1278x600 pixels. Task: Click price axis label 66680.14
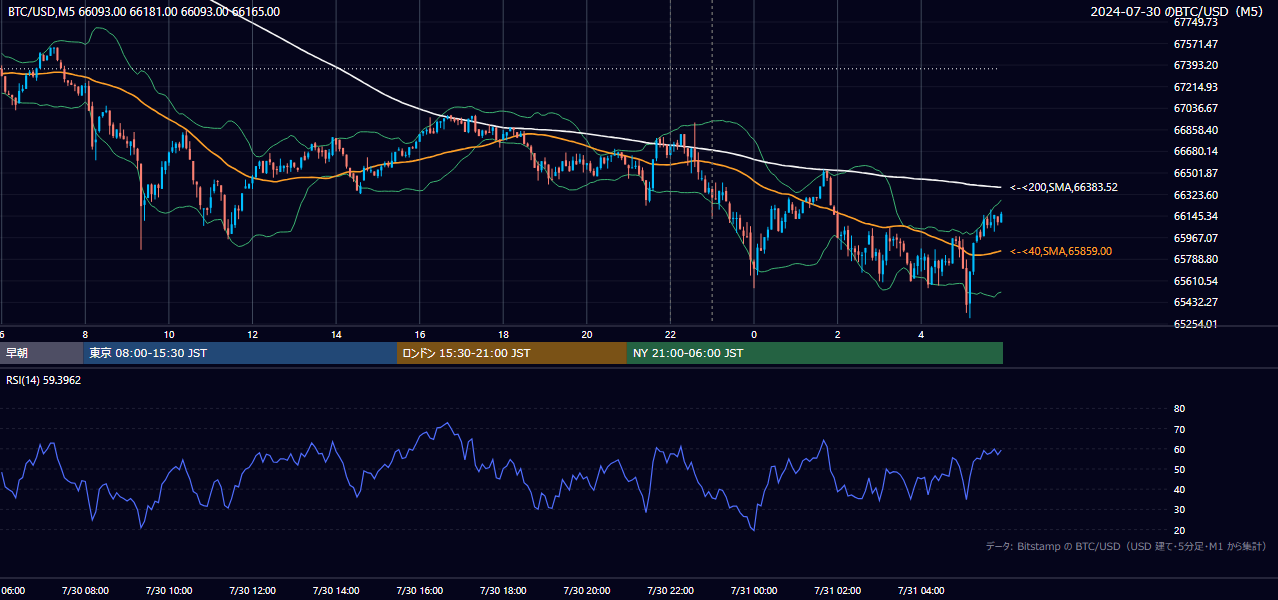coord(1196,151)
